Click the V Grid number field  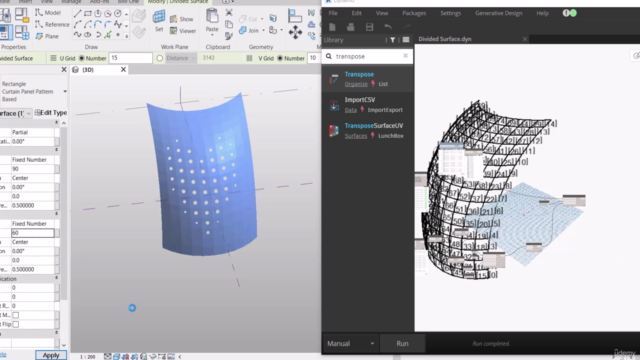pos(314,58)
